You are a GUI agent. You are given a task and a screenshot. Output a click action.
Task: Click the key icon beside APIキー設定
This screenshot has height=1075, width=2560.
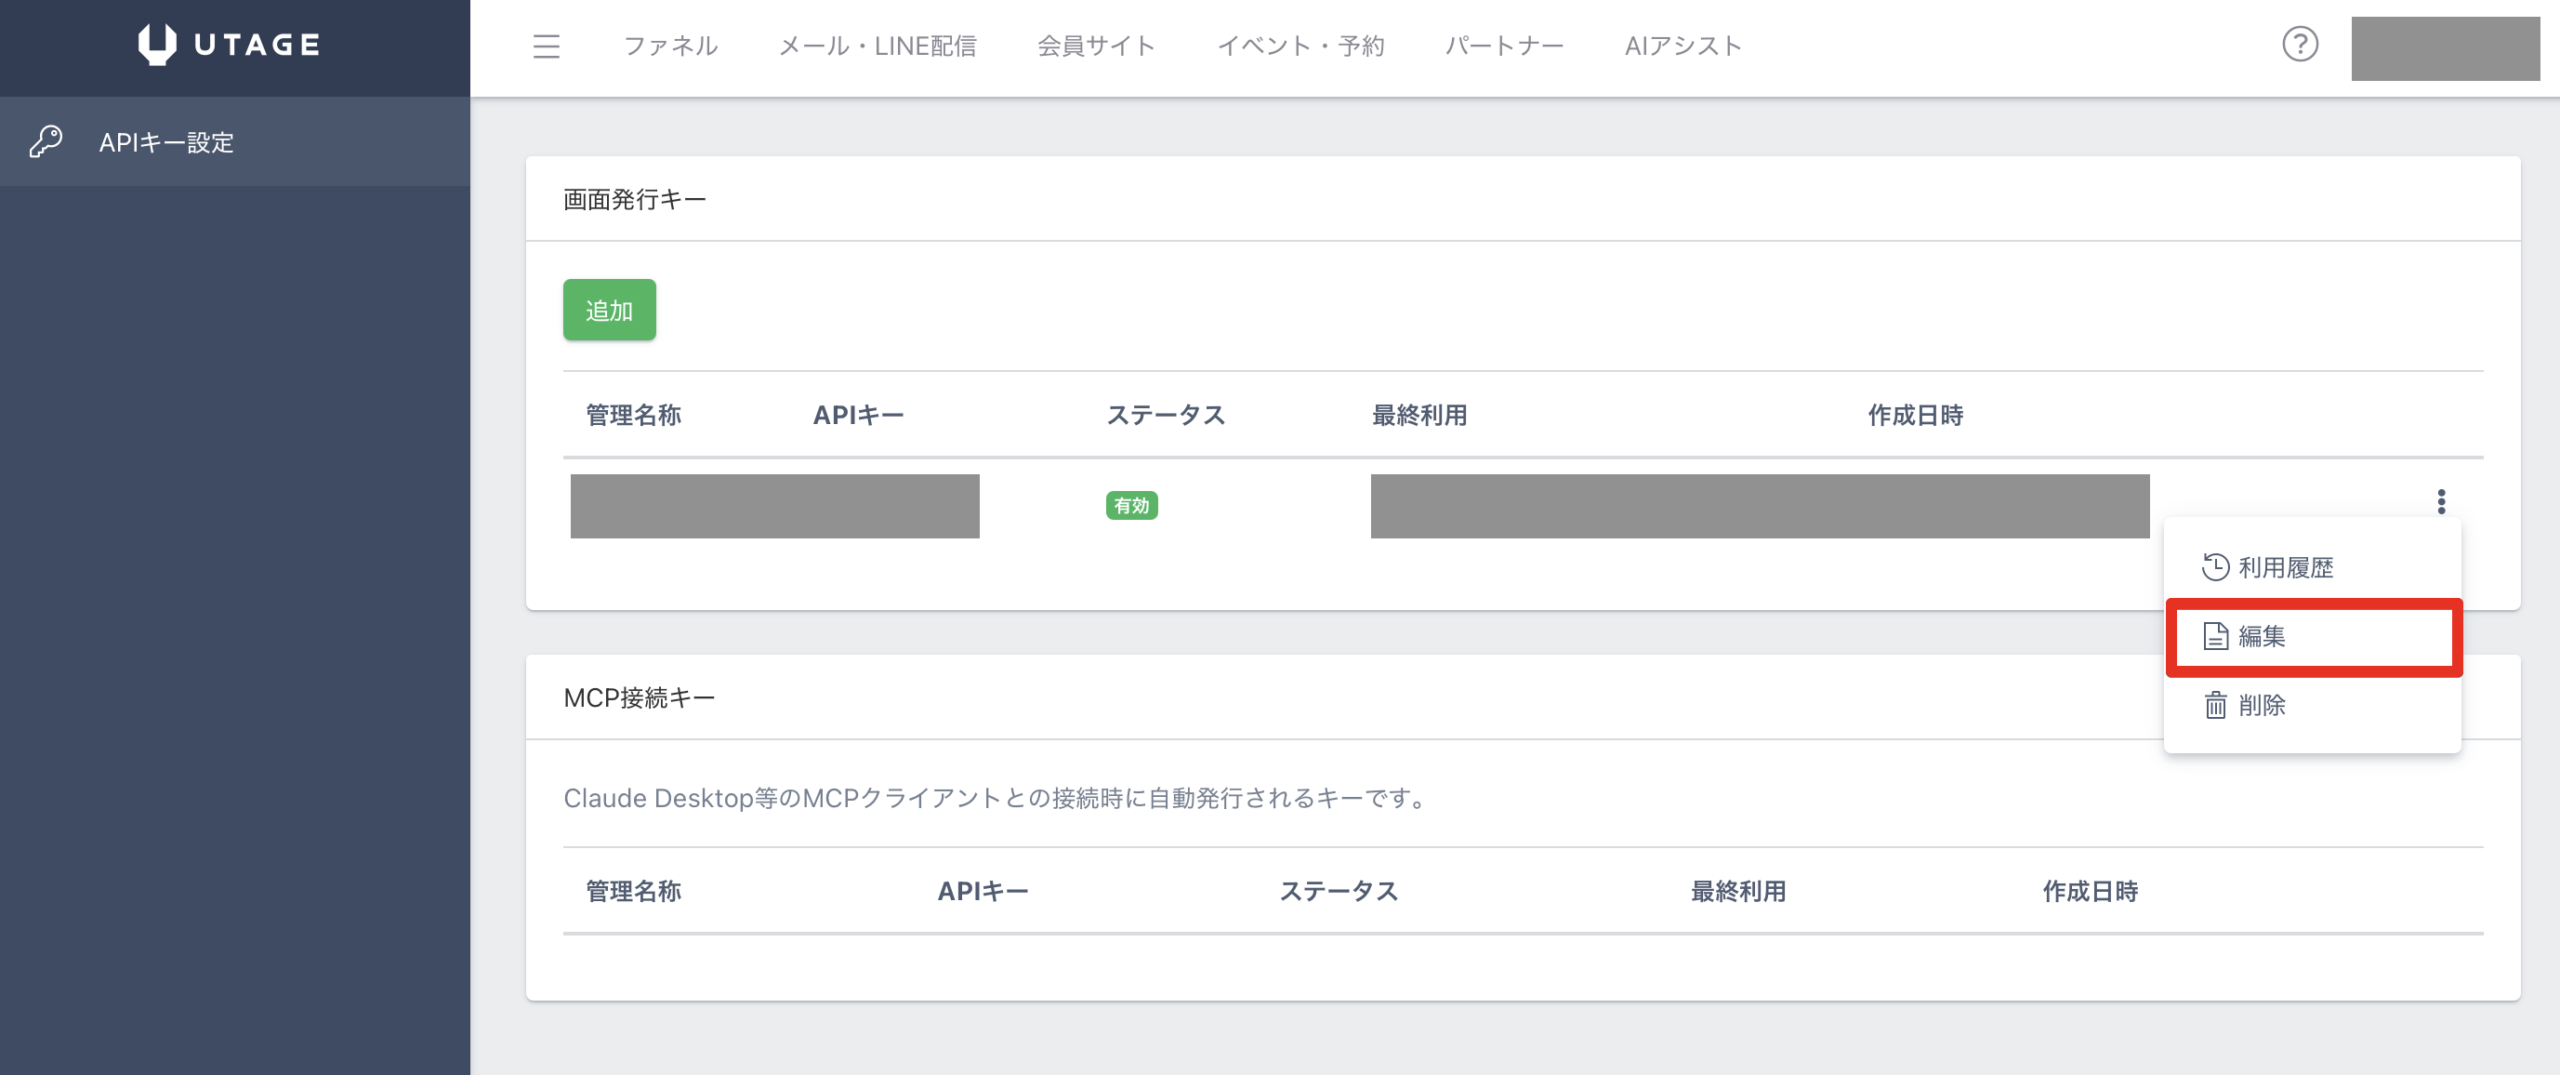46,142
